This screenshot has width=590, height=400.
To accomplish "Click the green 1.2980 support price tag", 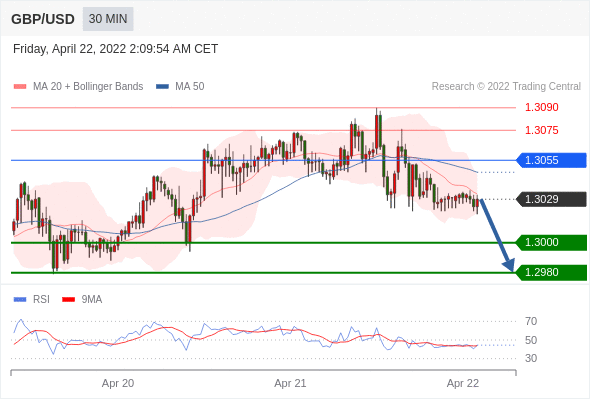I will click(x=551, y=272).
